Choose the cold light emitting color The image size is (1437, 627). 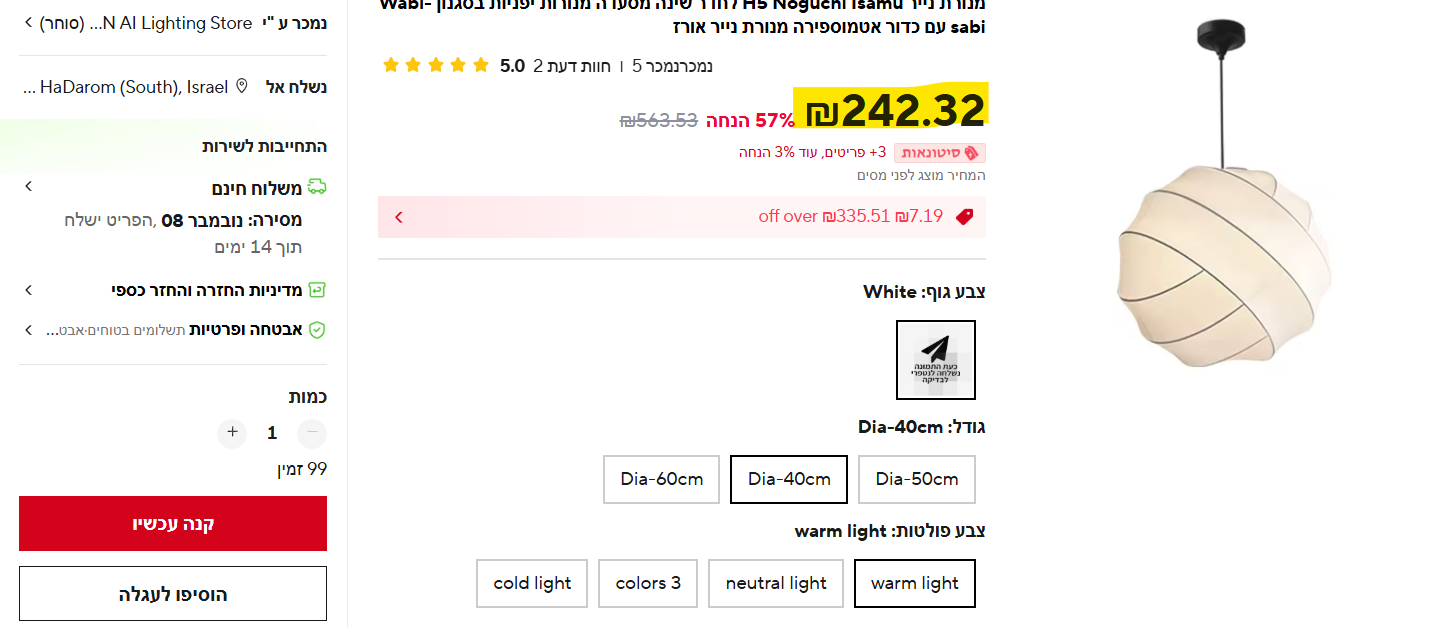tap(532, 583)
